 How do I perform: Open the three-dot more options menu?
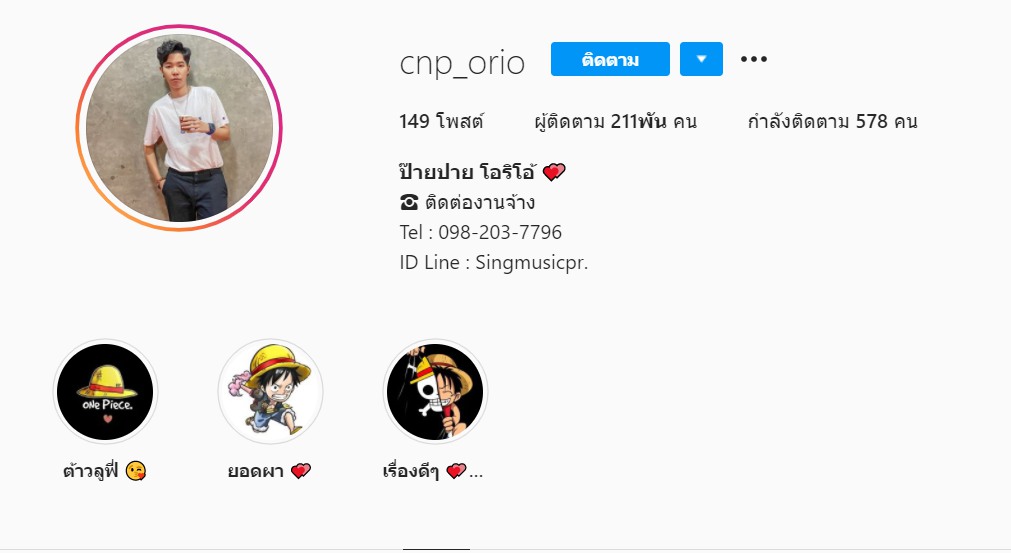(x=753, y=59)
